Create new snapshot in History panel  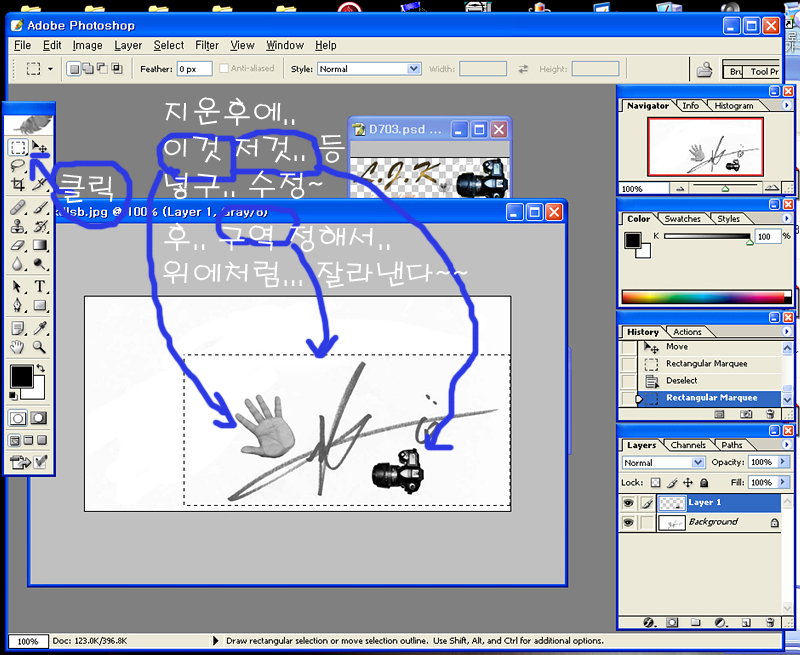(x=745, y=413)
